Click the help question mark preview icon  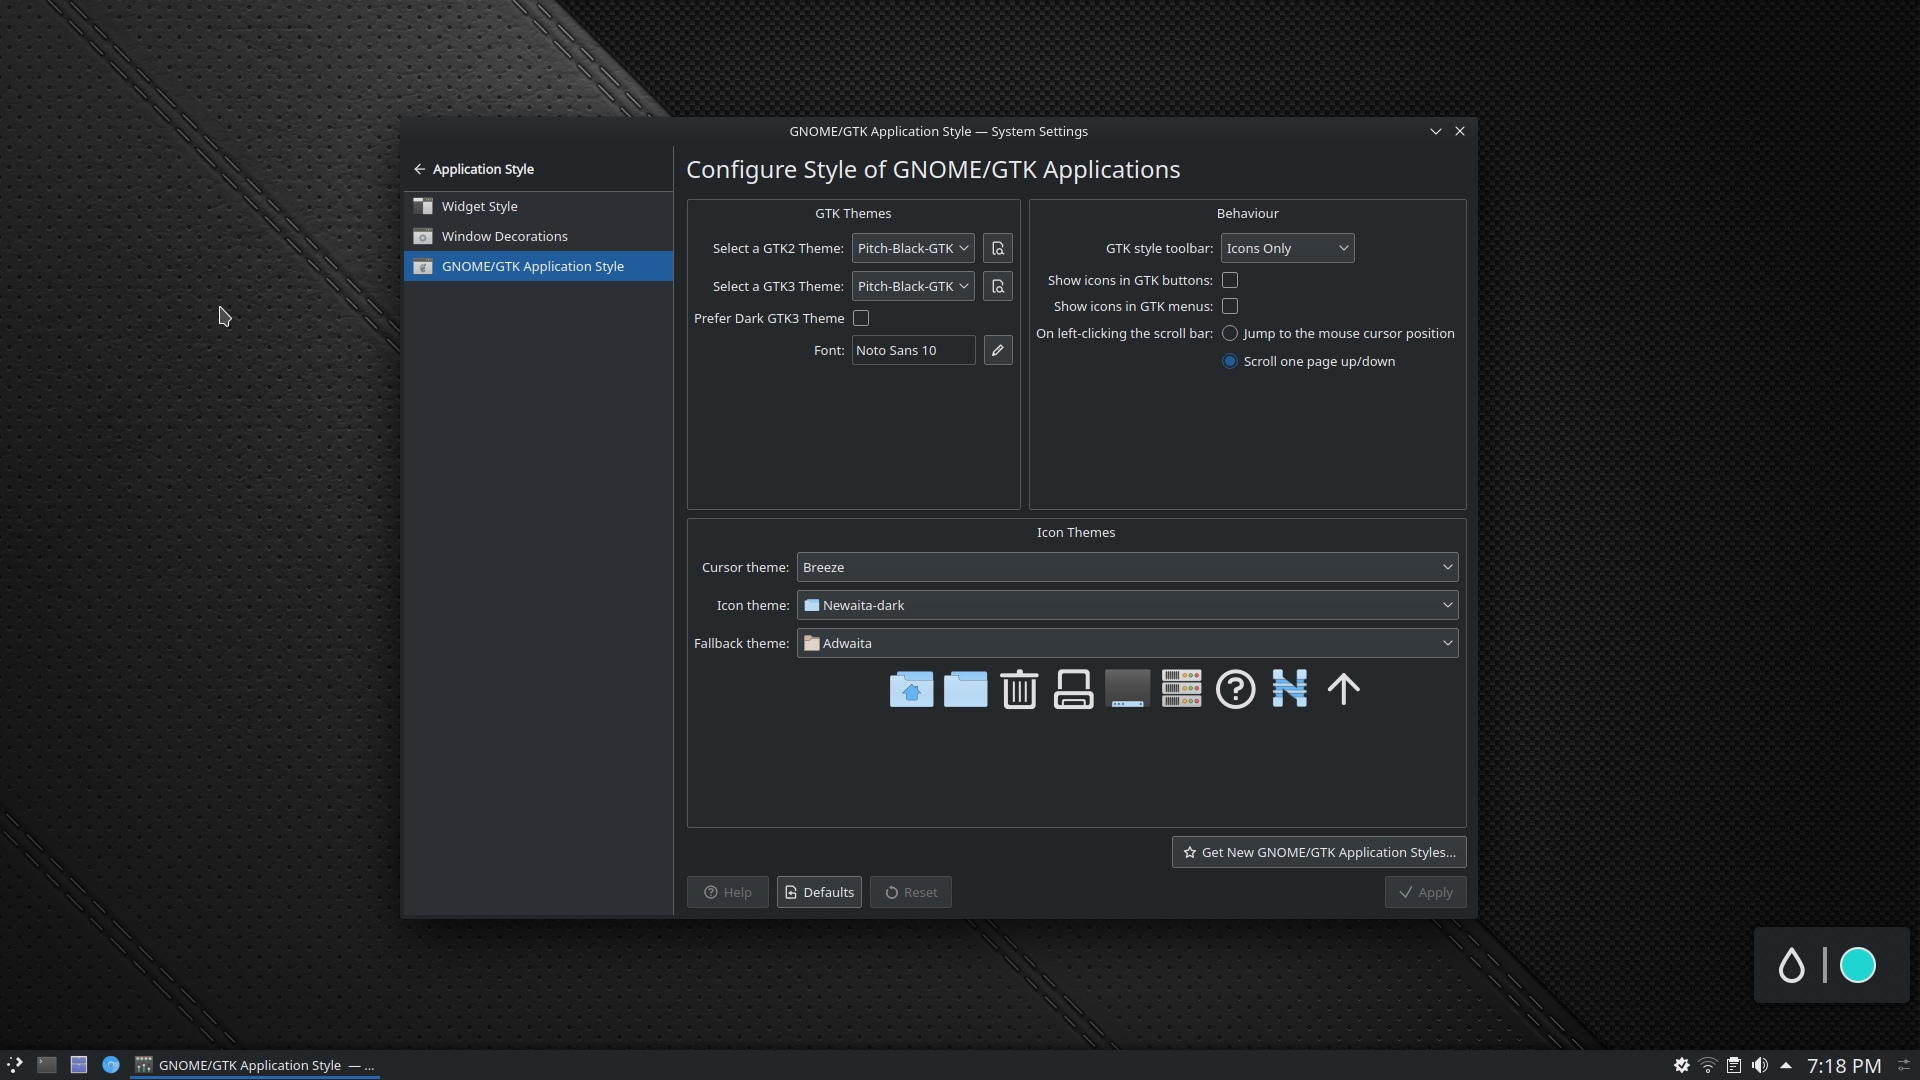coord(1235,689)
